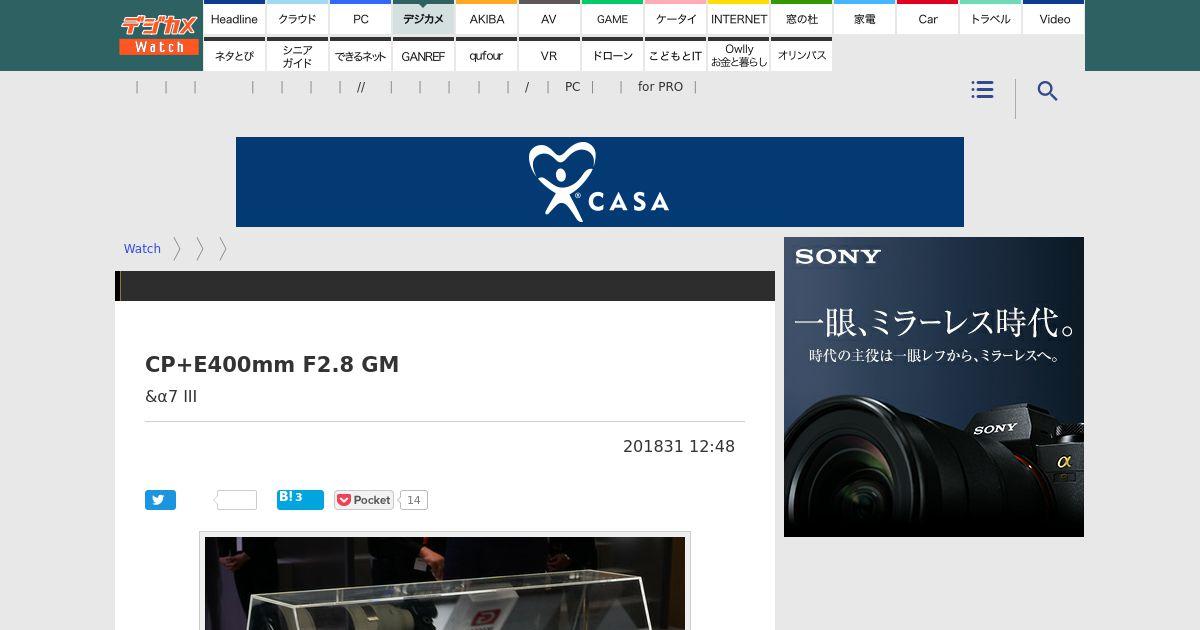Open the VR tab

(x=549, y=55)
